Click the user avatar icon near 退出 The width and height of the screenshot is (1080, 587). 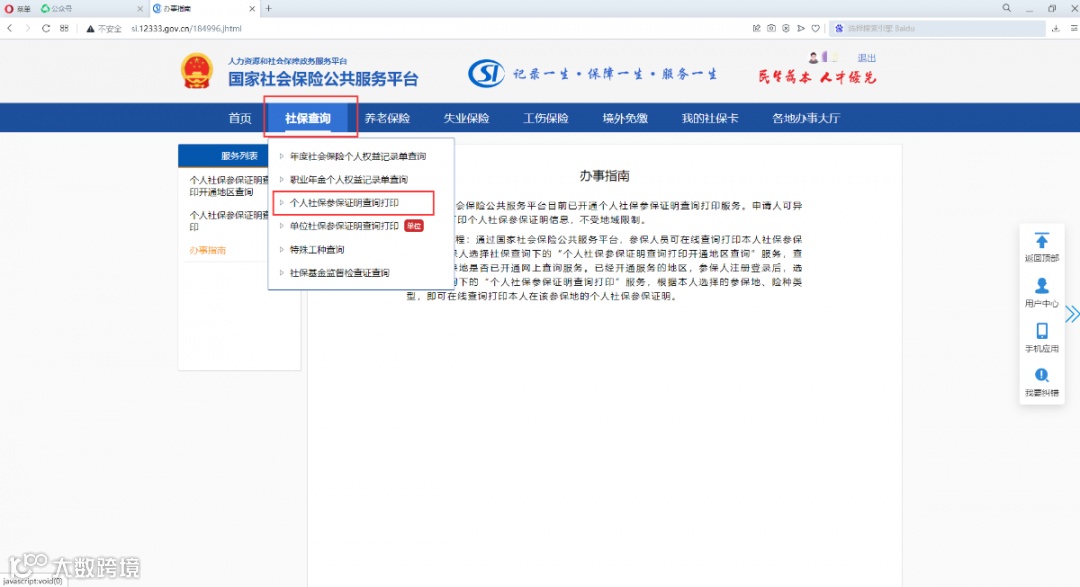pos(813,58)
